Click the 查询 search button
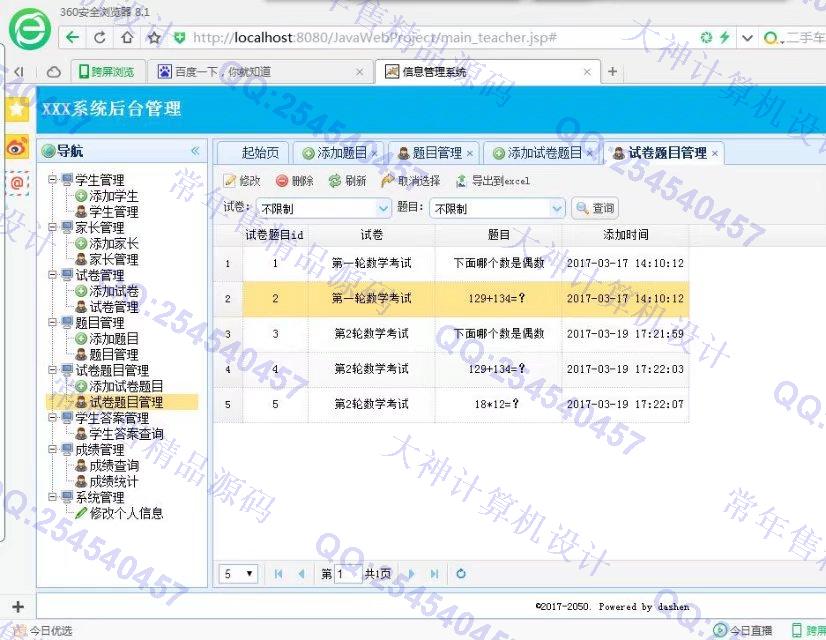826x640 pixels. [x=595, y=208]
